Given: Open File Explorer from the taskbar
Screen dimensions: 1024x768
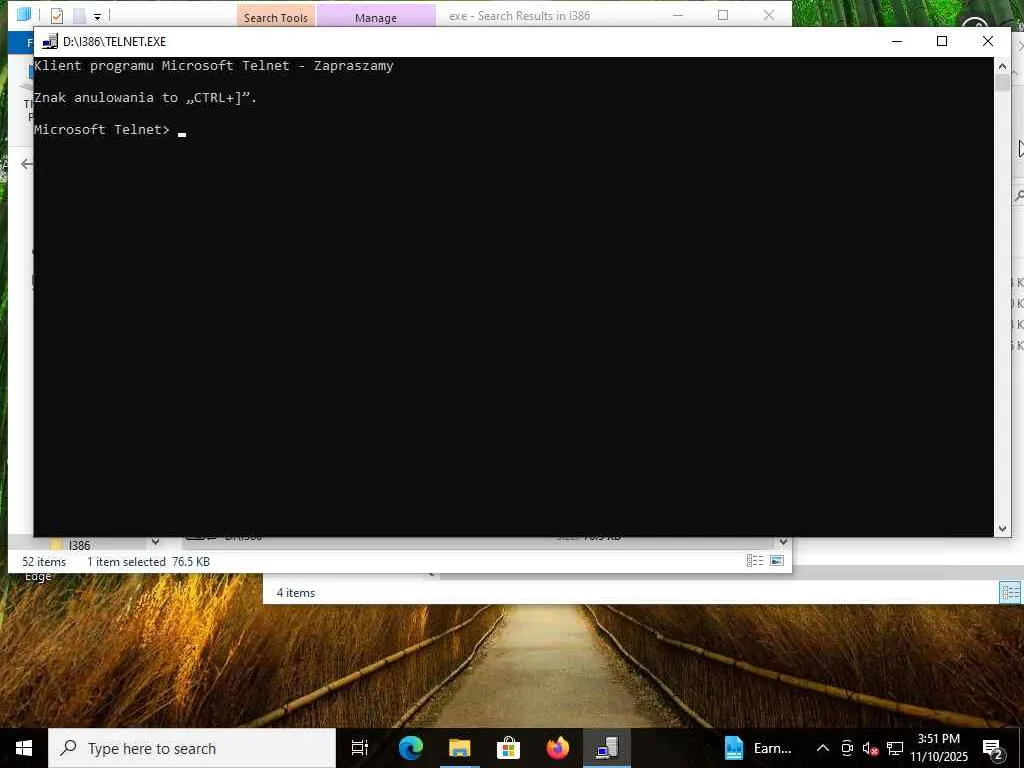Looking at the screenshot, I should coord(460,748).
